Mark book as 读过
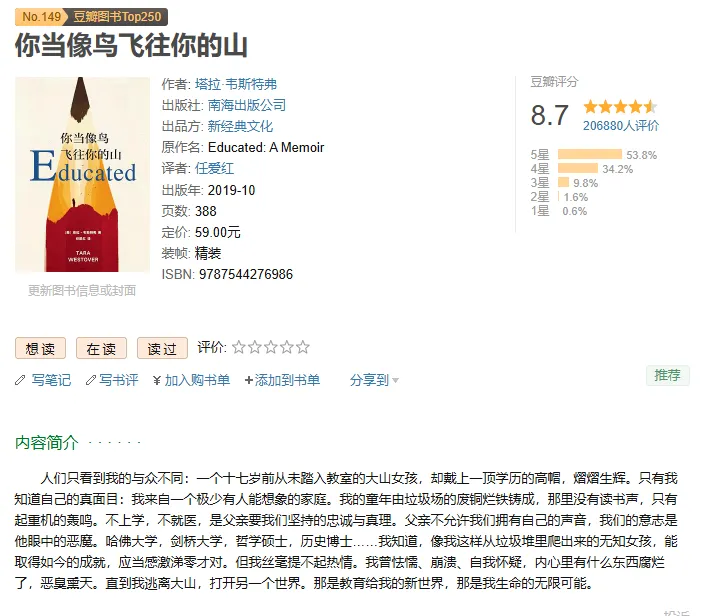 point(162,348)
